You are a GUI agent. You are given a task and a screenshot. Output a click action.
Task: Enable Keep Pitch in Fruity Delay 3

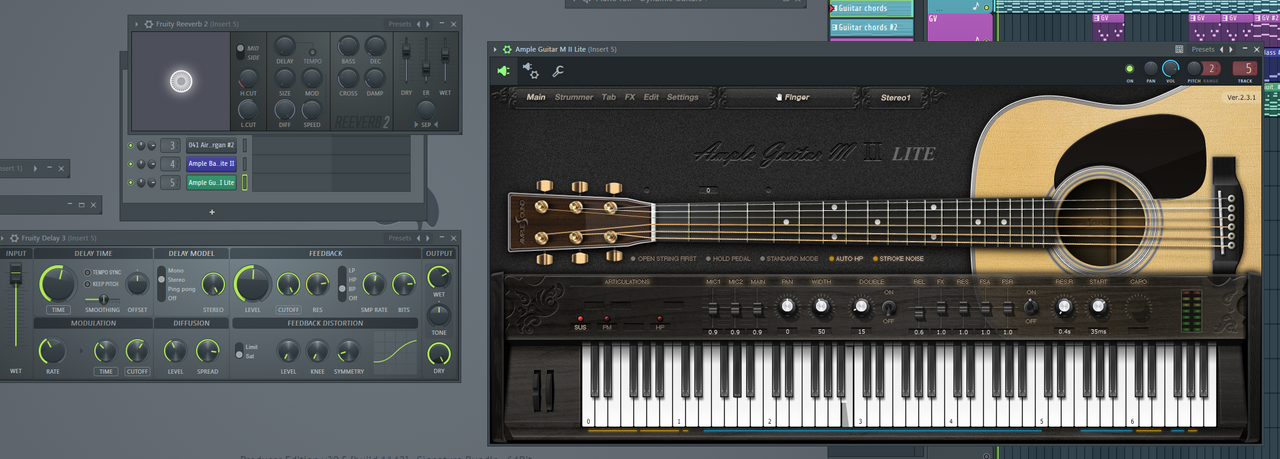click(86, 283)
